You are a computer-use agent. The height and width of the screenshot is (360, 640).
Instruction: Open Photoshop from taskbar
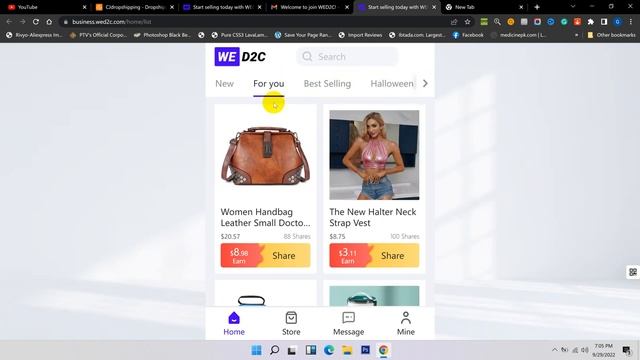(365, 350)
